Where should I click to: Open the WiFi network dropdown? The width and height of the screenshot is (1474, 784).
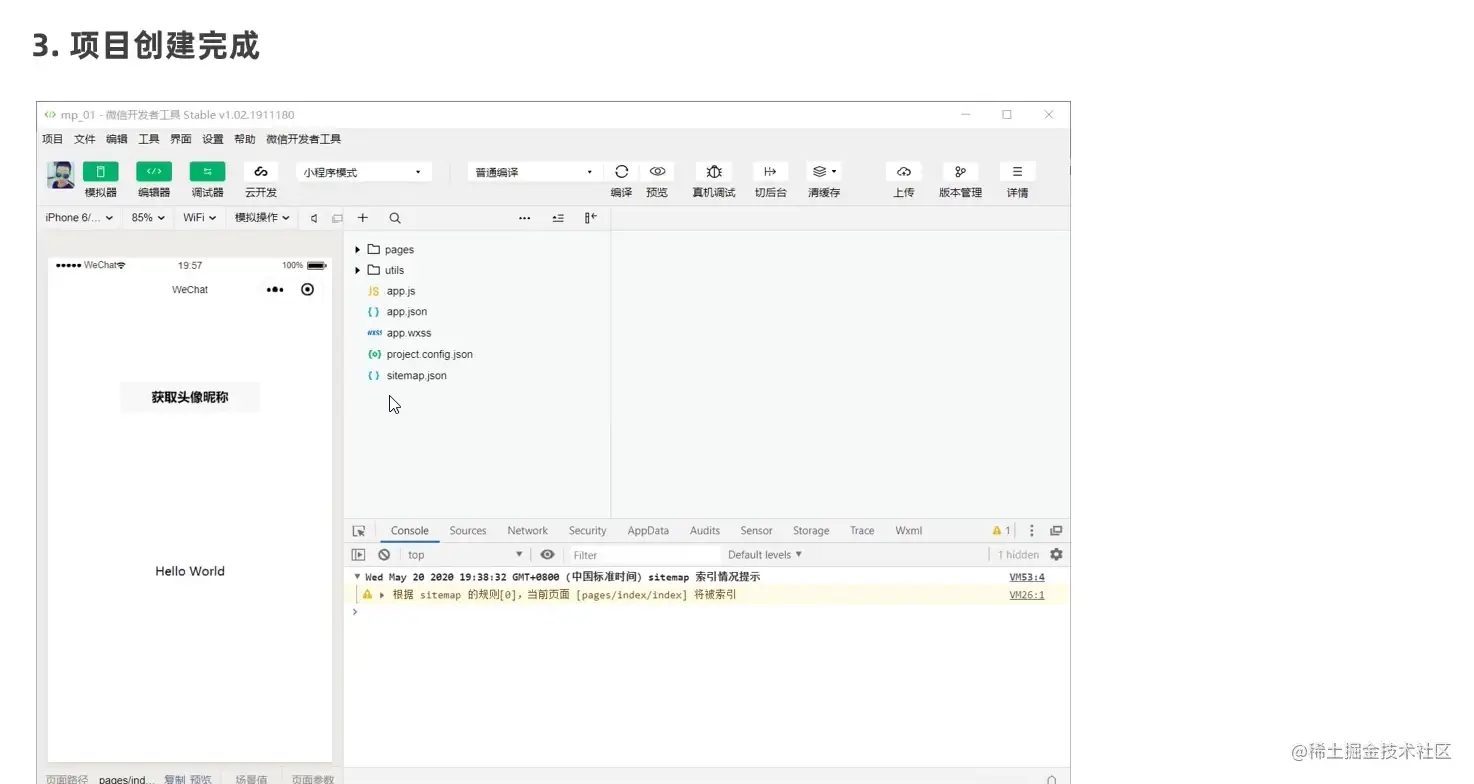click(x=200, y=217)
